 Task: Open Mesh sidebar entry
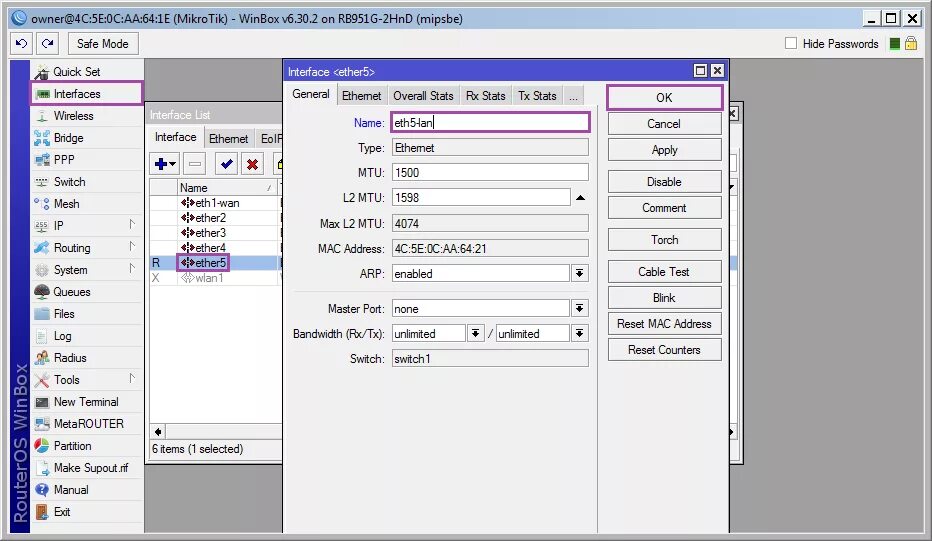(x=87, y=204)
